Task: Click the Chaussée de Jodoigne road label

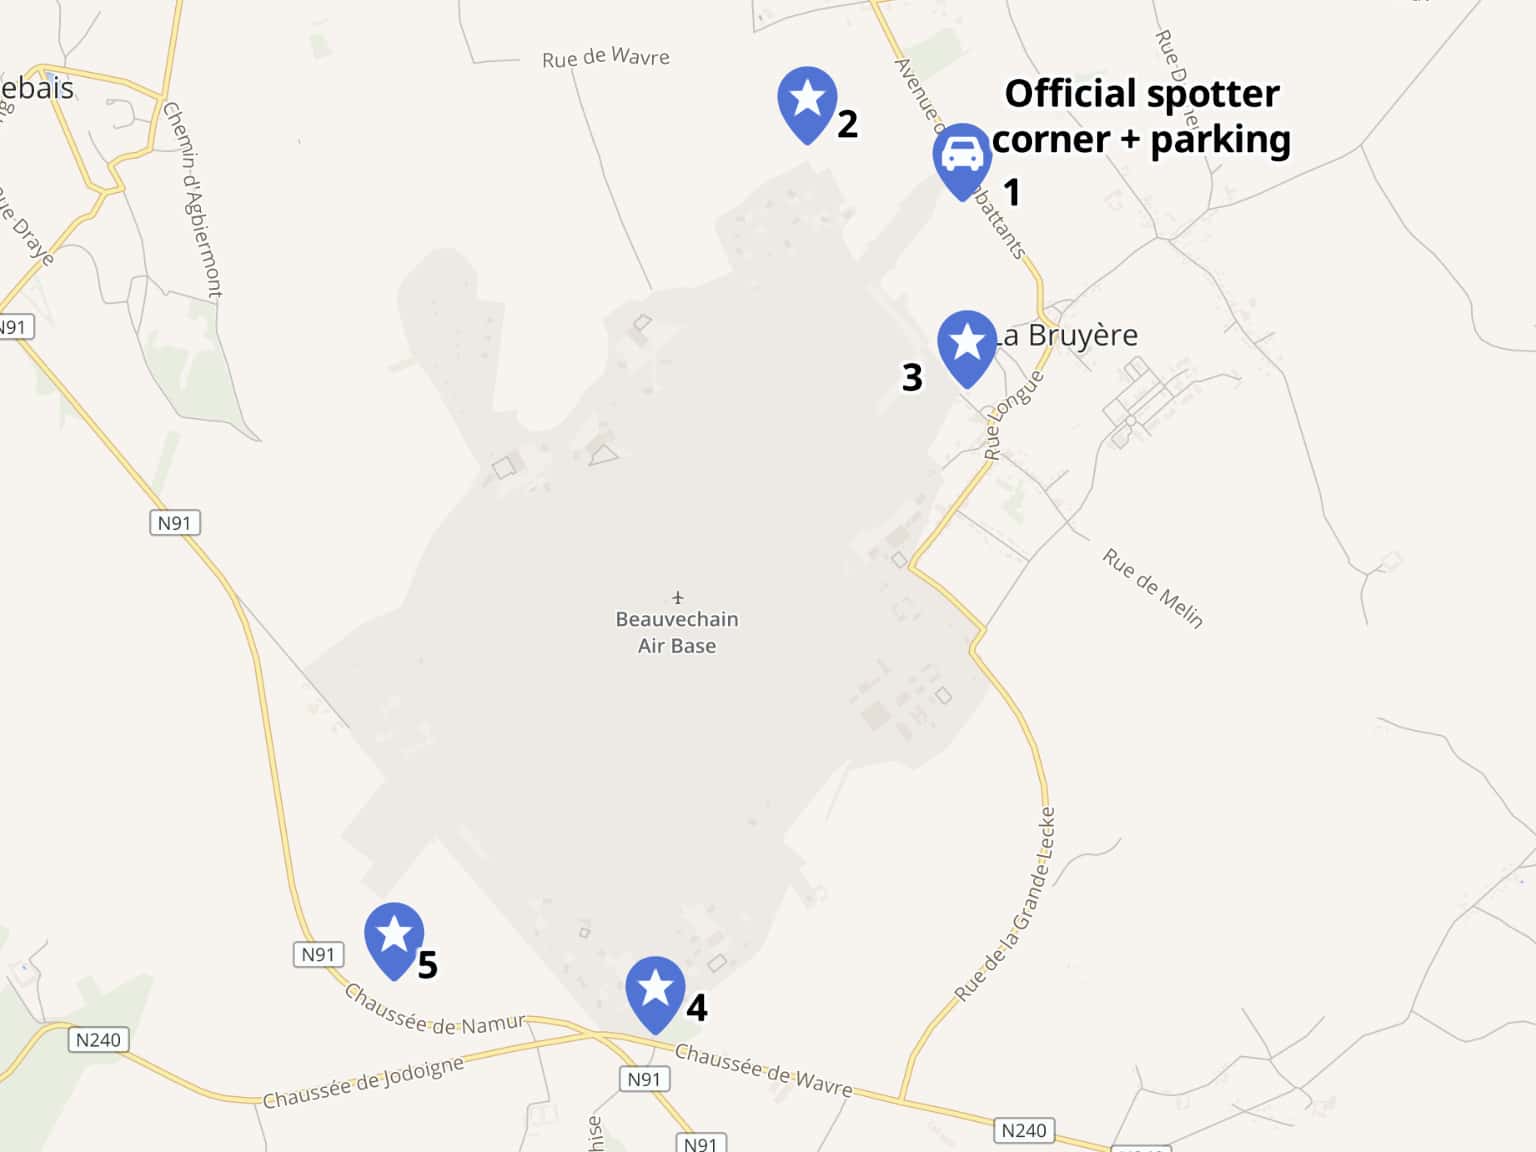Action: point(364,1082)
